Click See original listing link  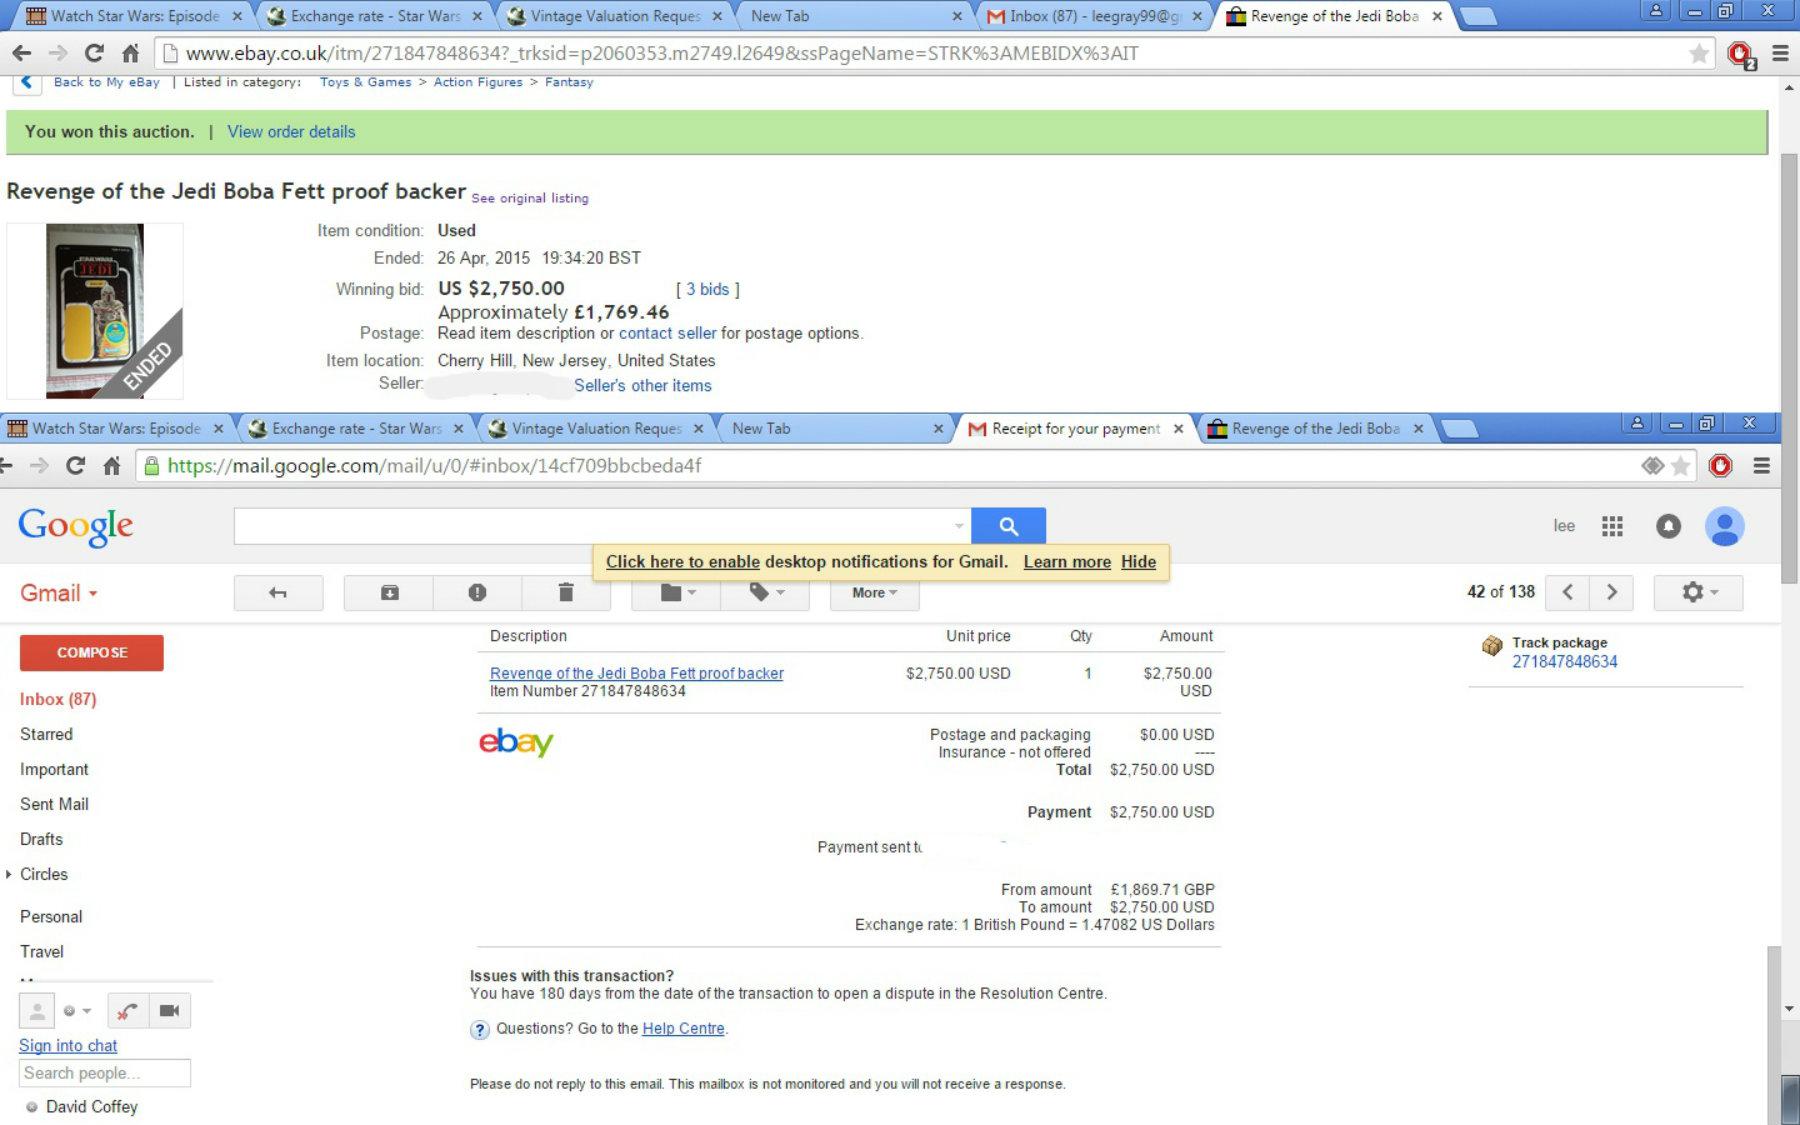(530, 198)
